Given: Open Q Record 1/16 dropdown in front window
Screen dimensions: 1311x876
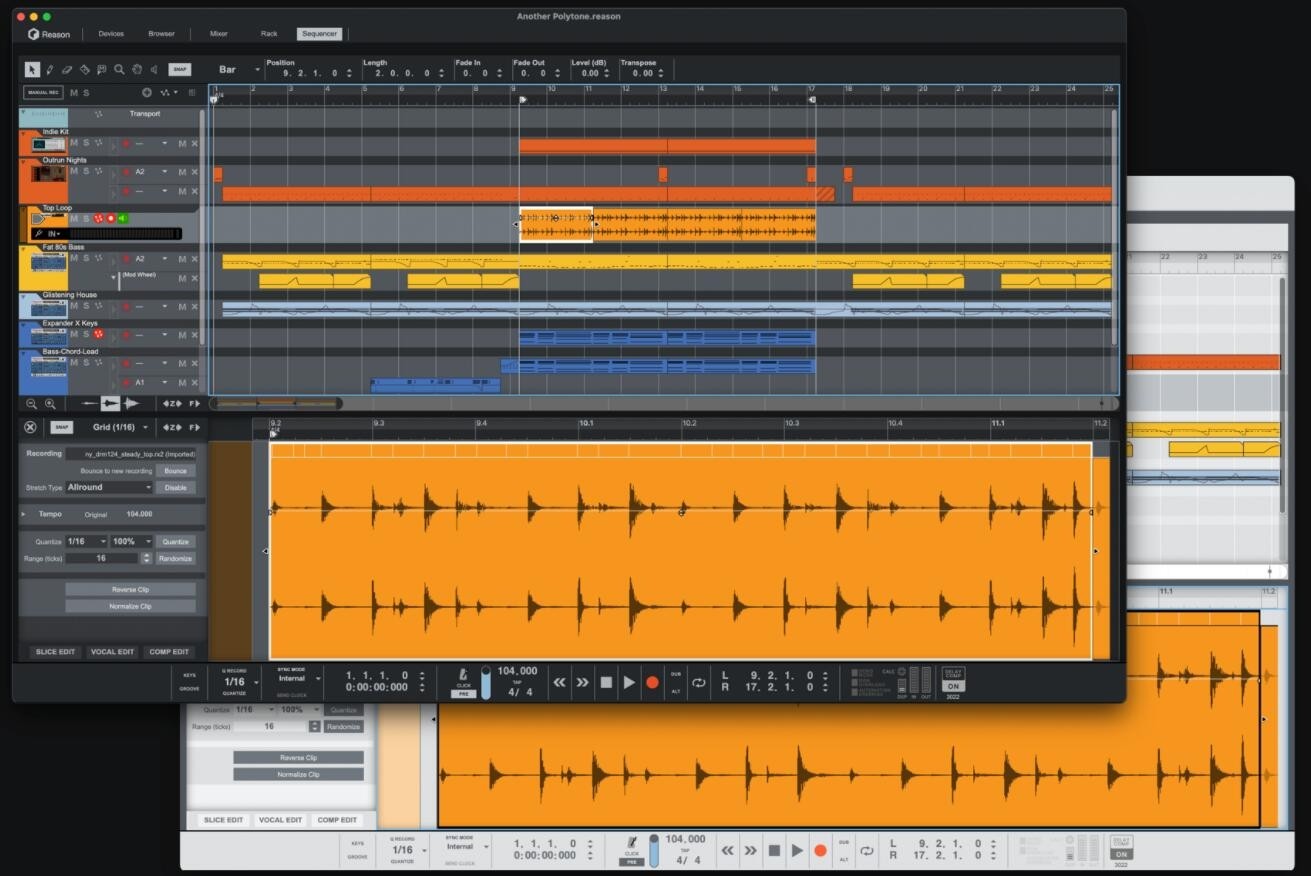Looking at the screenshot, I should [240, 682].
